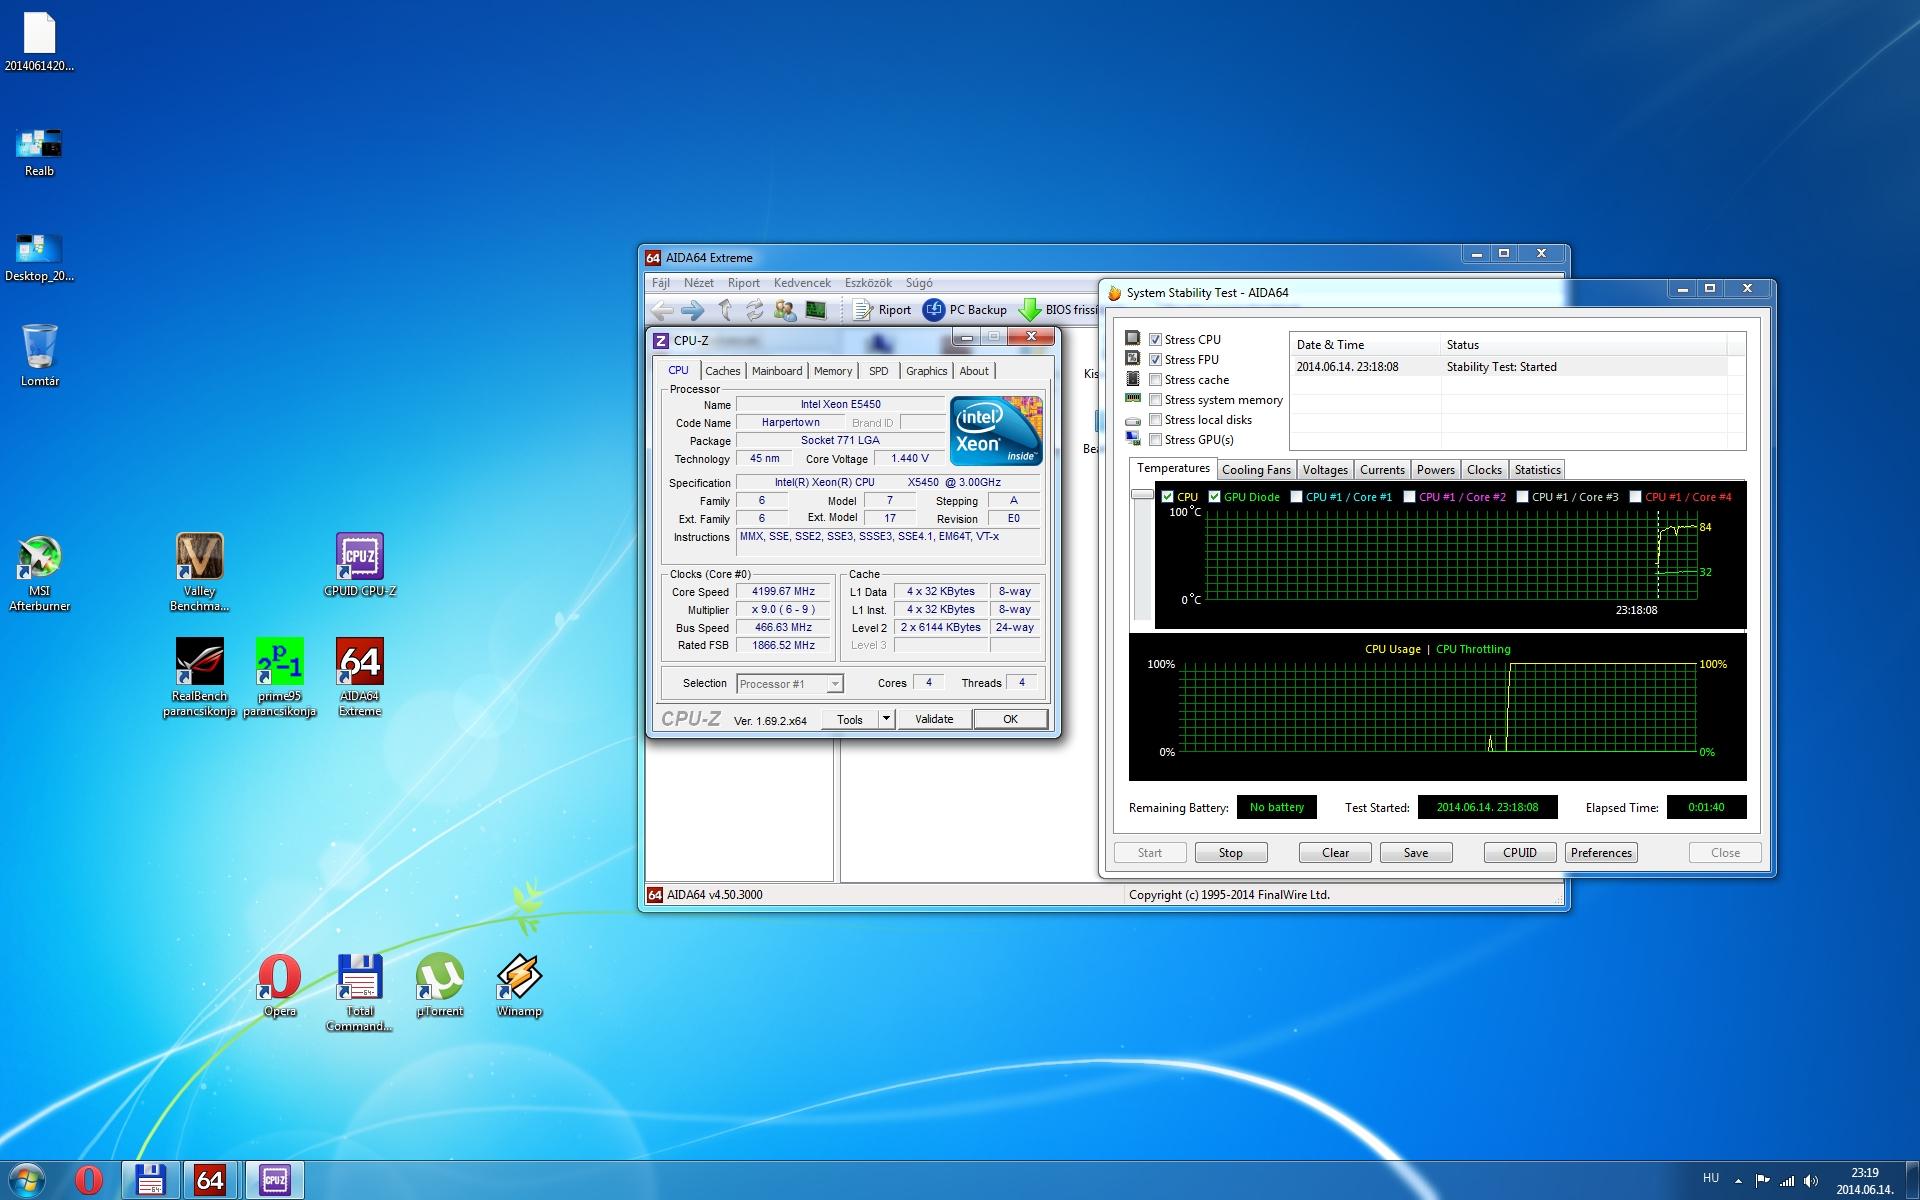Viewport: 1920px width, 1200px height.
Task: Click the Validate button in CPU-Z
Action: 933,719
